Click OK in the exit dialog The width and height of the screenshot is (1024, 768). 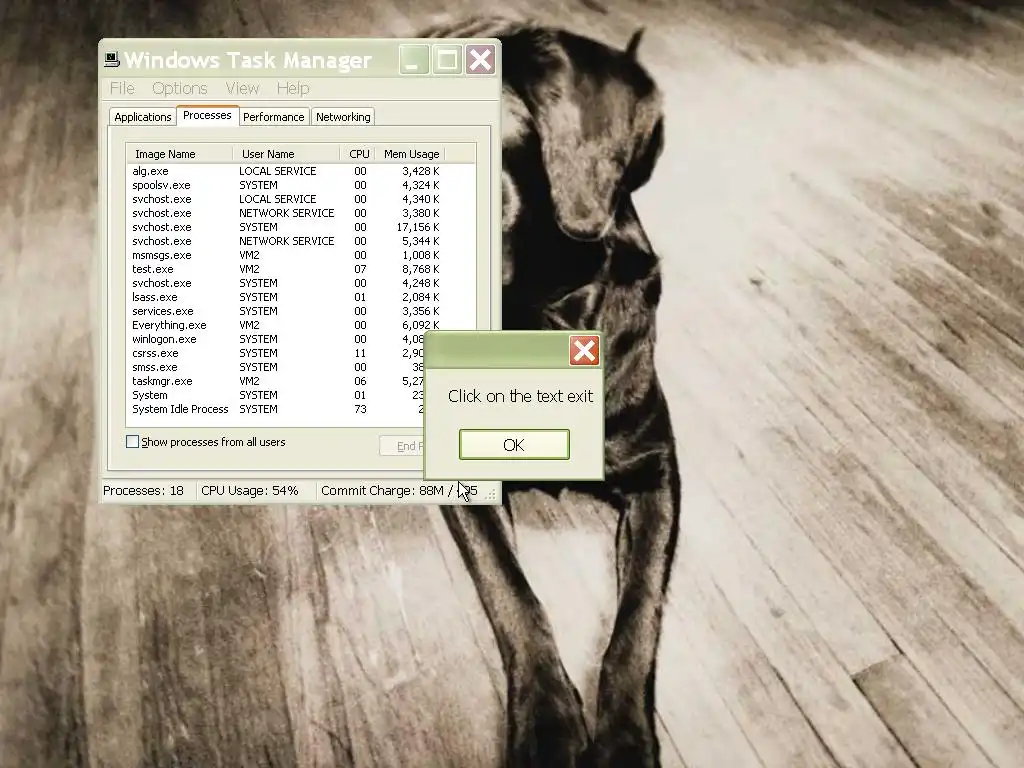[x=514, y=445]
